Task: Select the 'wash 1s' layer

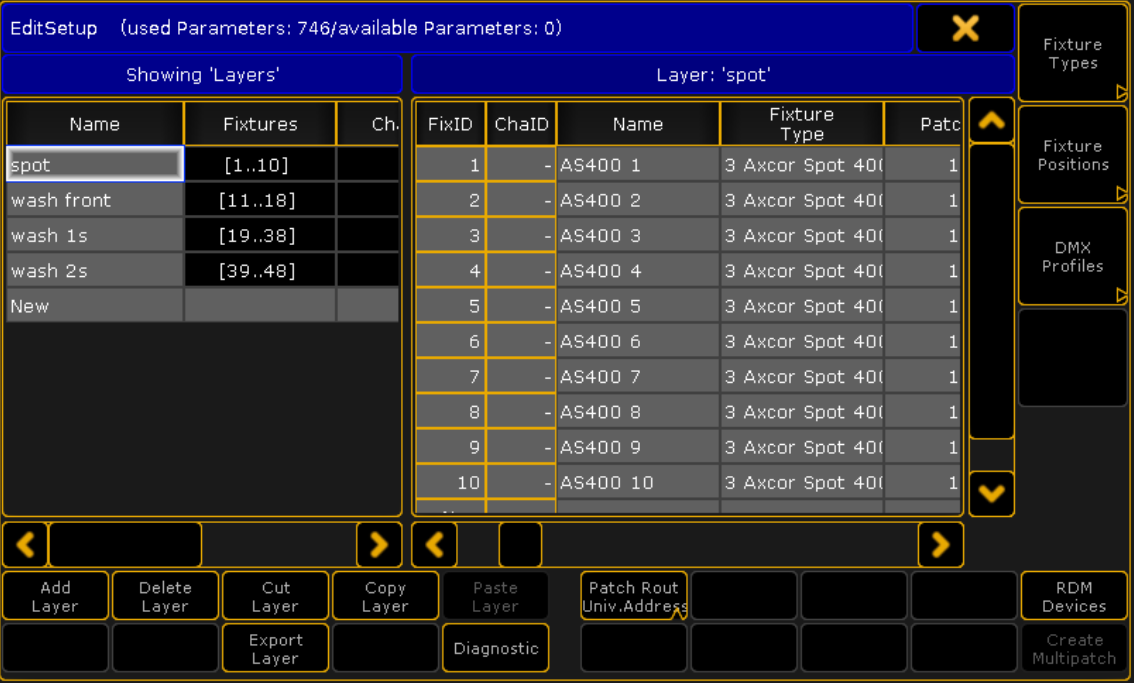Action: (x=95, y=235)
